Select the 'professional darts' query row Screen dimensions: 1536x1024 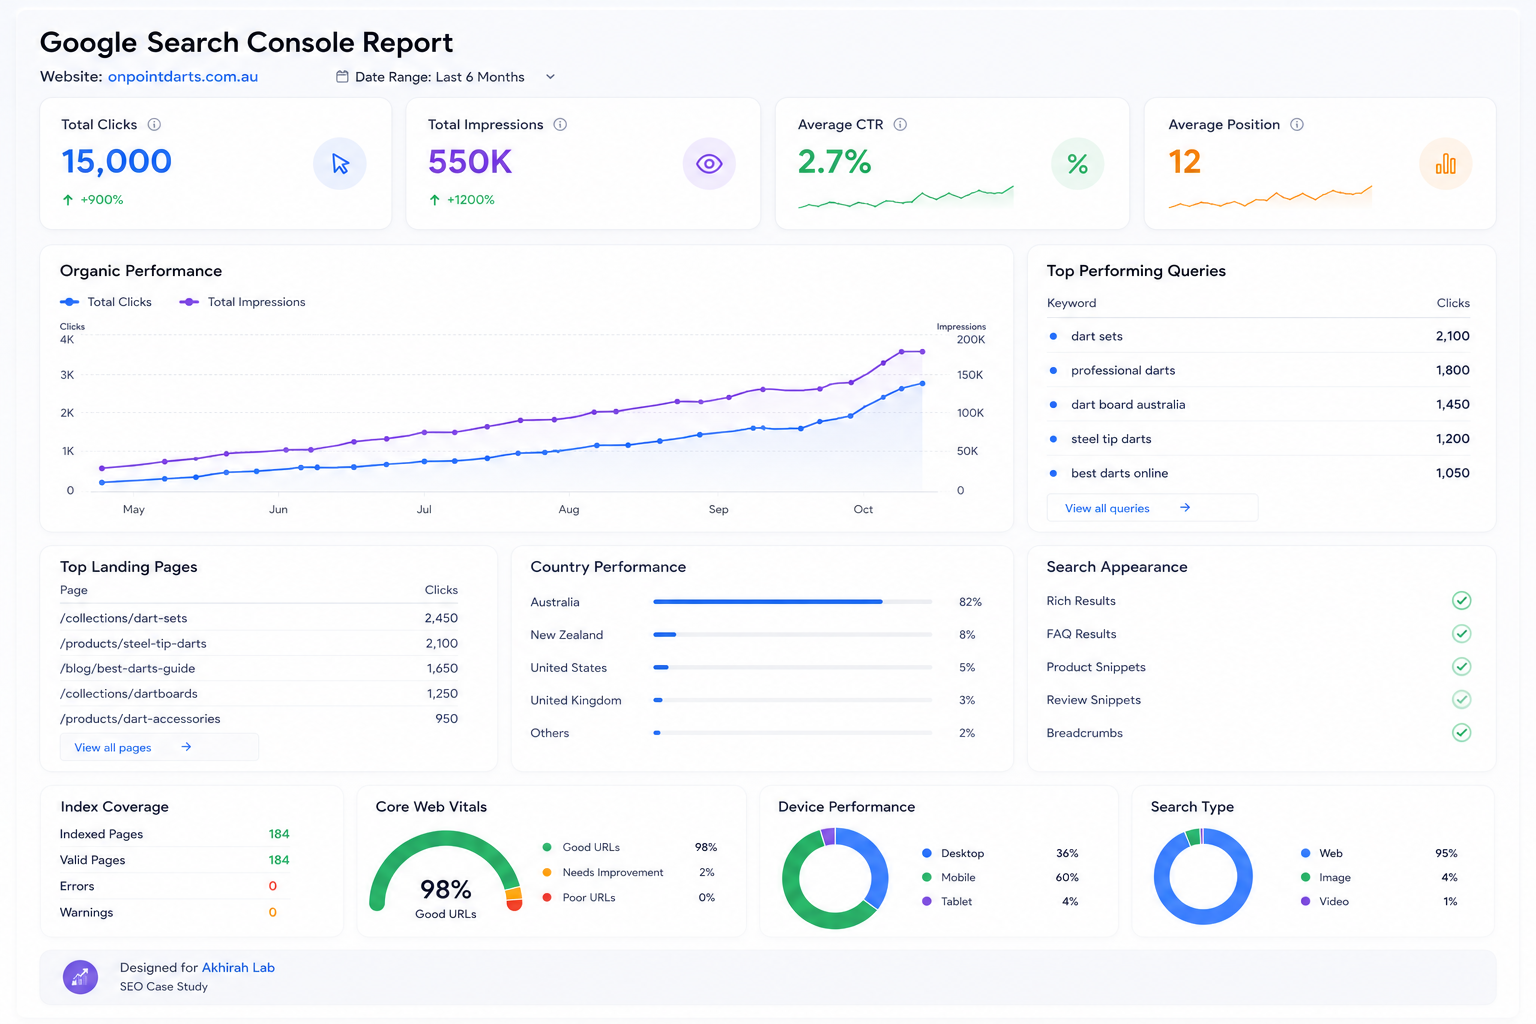pos(1258,371)
